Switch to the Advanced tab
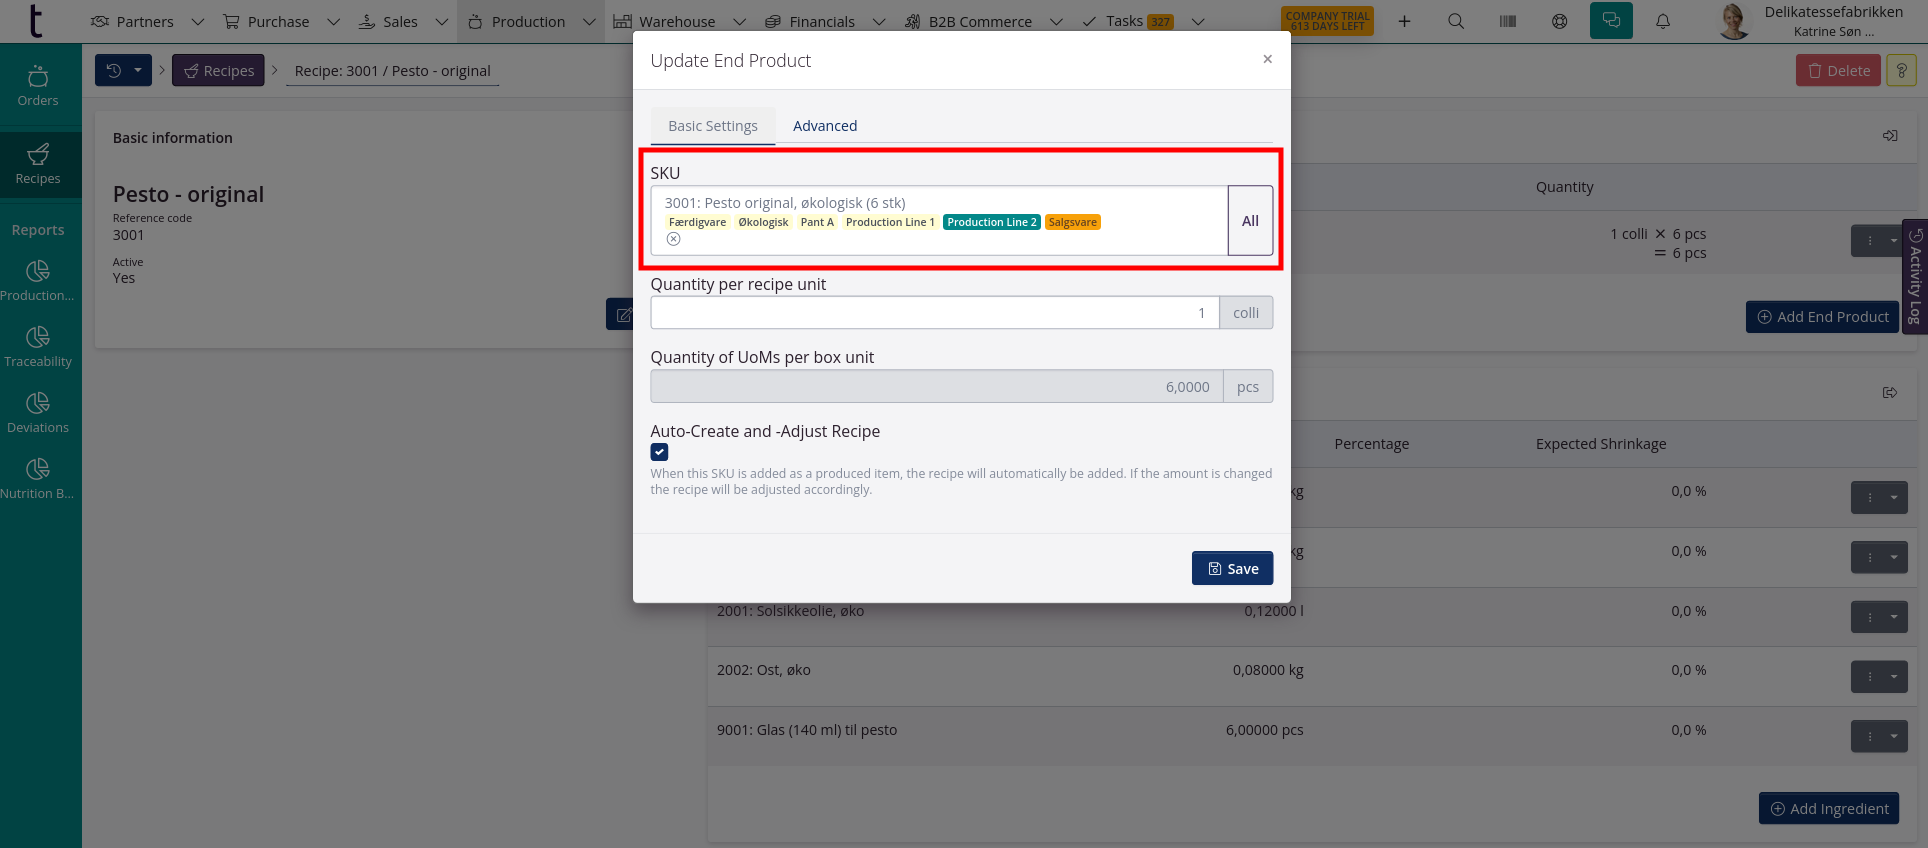The width and height of the screenshot is (1928, 848). pos(825,126)
